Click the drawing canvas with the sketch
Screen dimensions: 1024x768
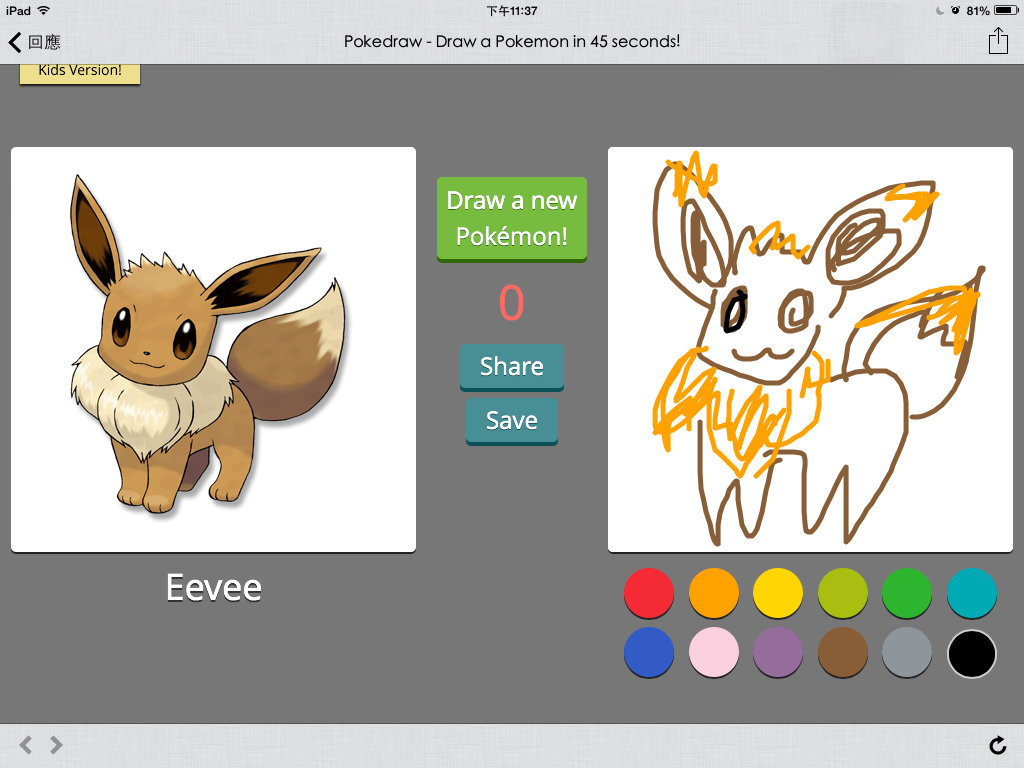click(x=810, y=349)
